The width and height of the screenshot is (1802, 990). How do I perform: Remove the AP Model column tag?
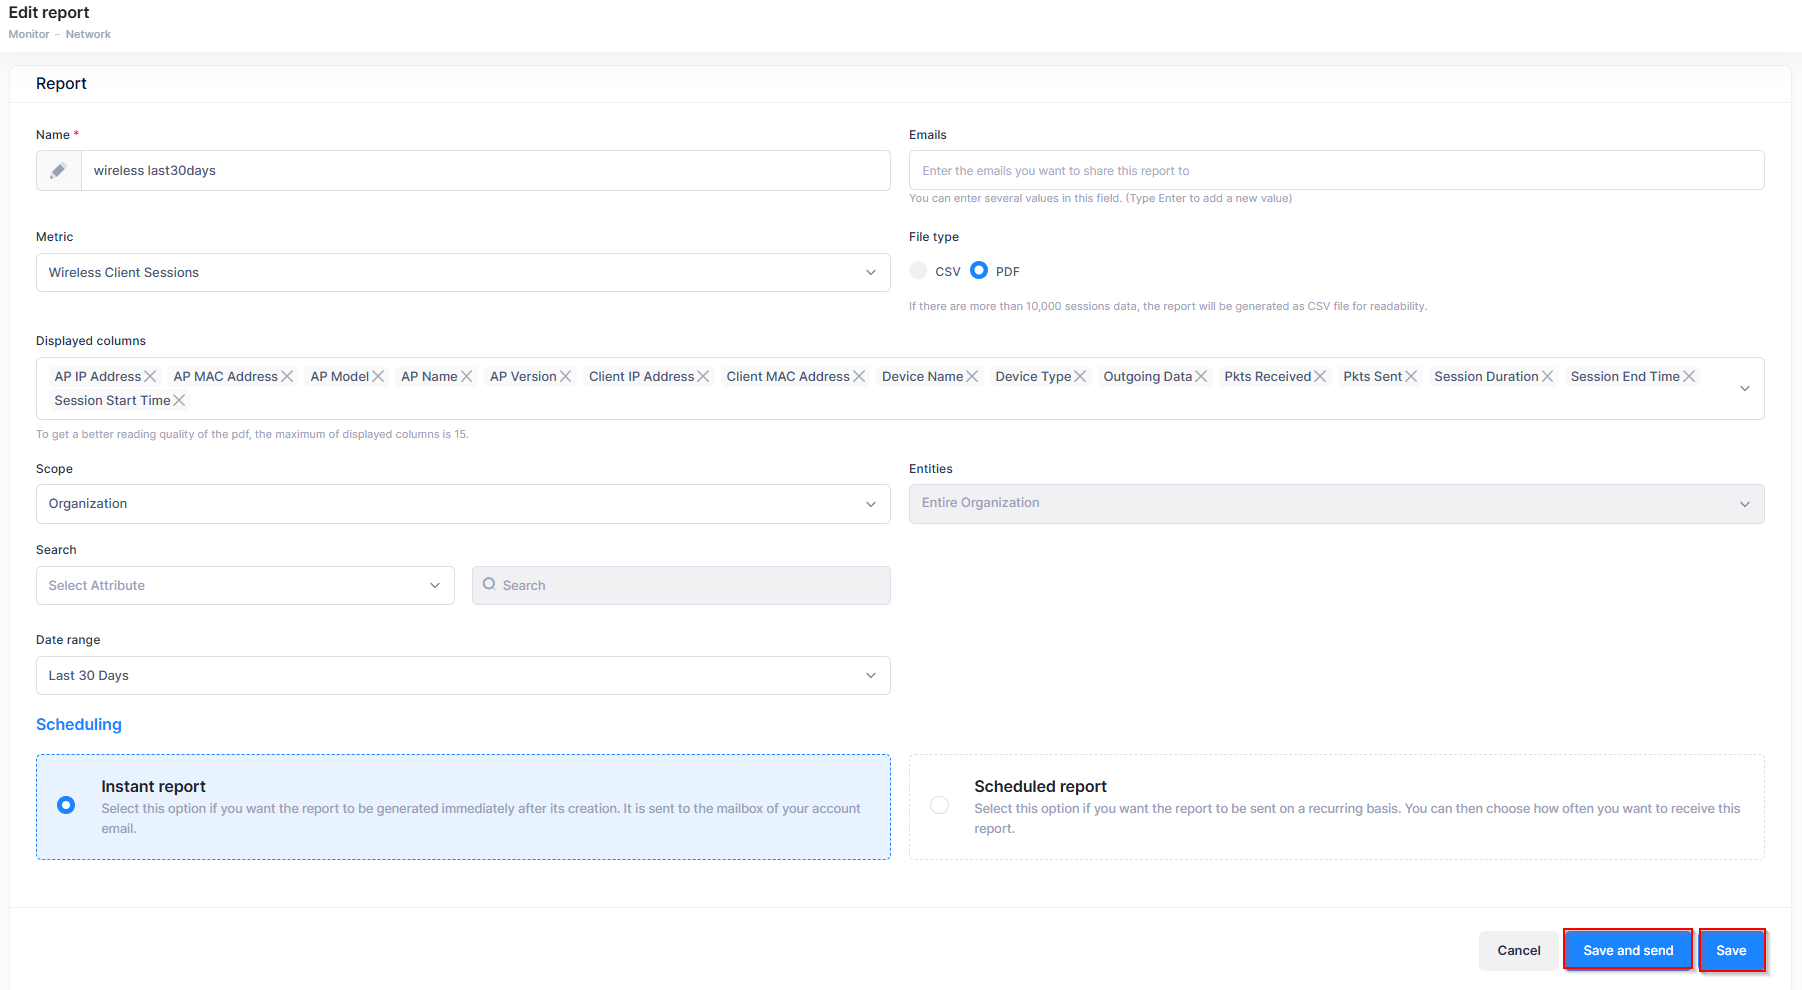(378, 377)
